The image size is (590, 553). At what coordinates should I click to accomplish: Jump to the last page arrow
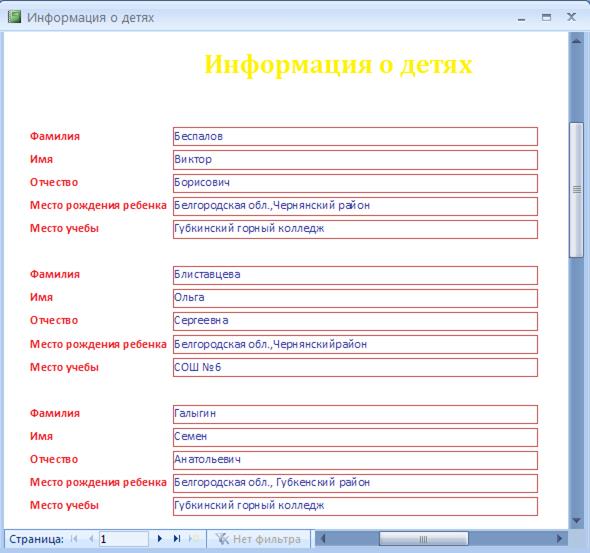[177, 539]
